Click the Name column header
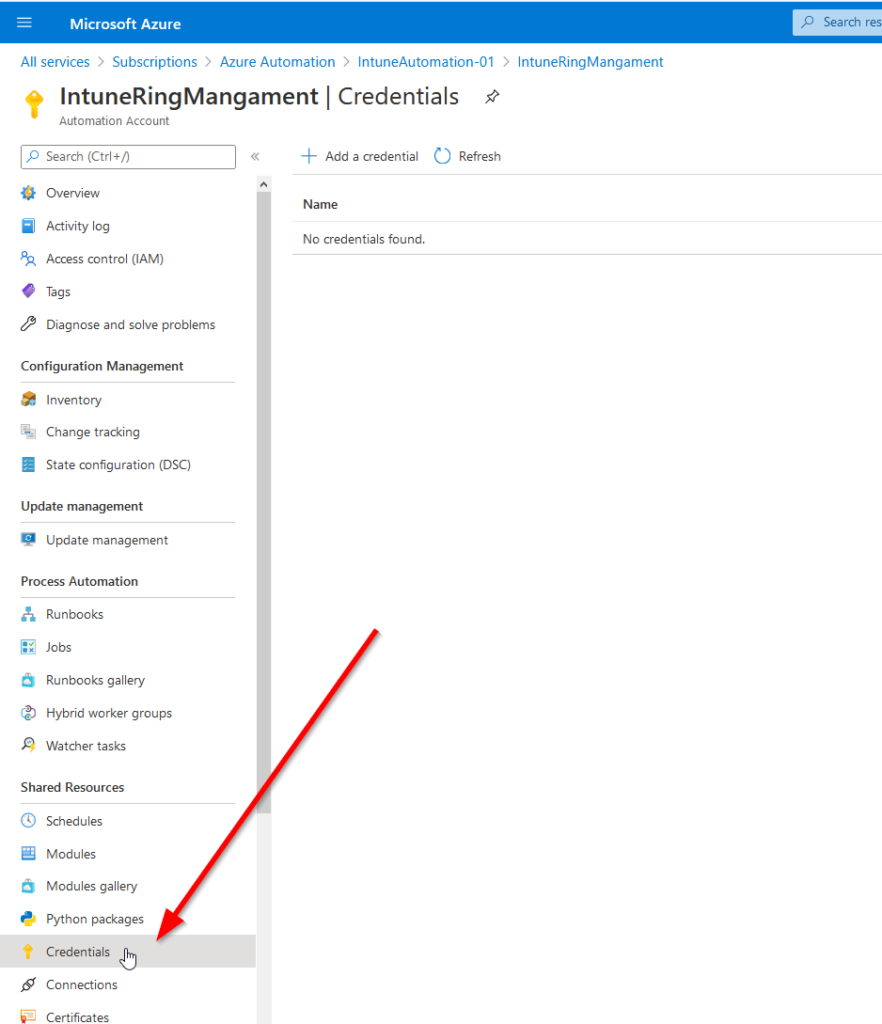This screenshot has width=882, height=1024. tap(320, 204)
